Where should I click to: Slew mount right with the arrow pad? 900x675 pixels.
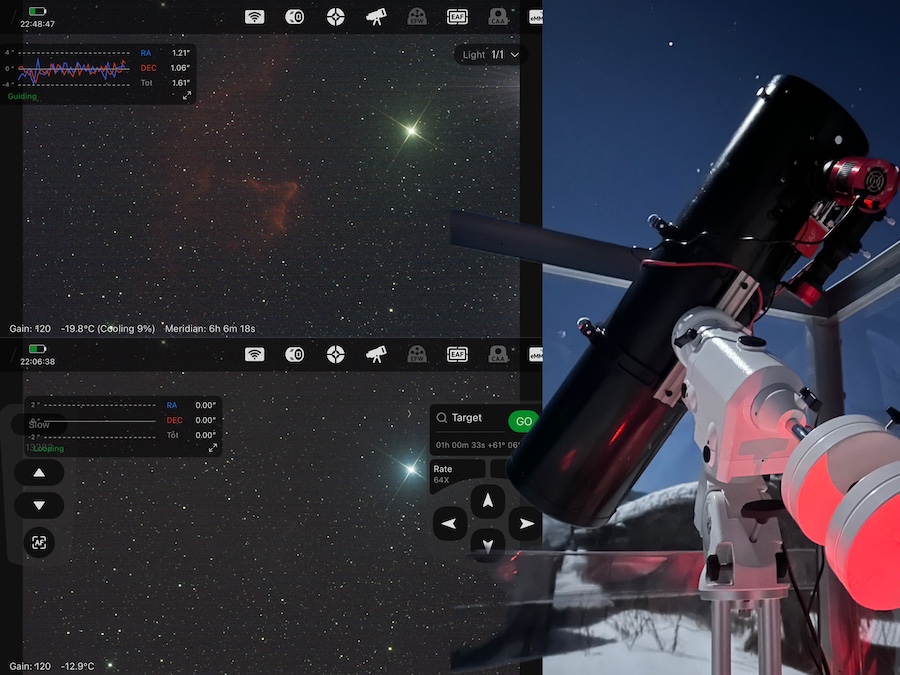tap(526, 523)
